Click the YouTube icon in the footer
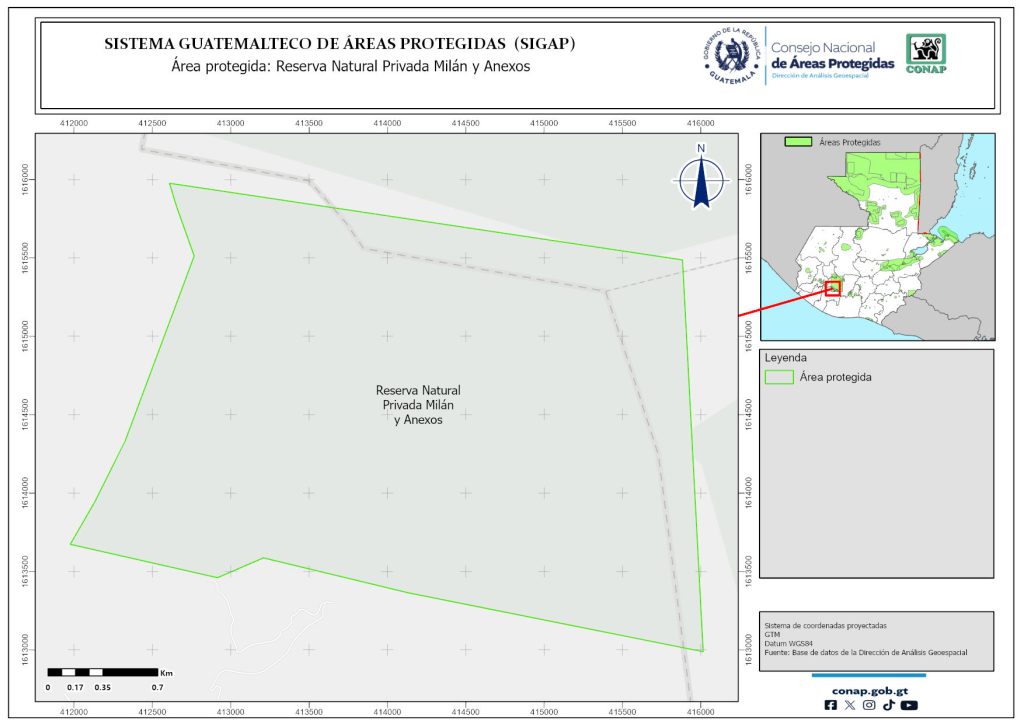 tap(908, 705)
